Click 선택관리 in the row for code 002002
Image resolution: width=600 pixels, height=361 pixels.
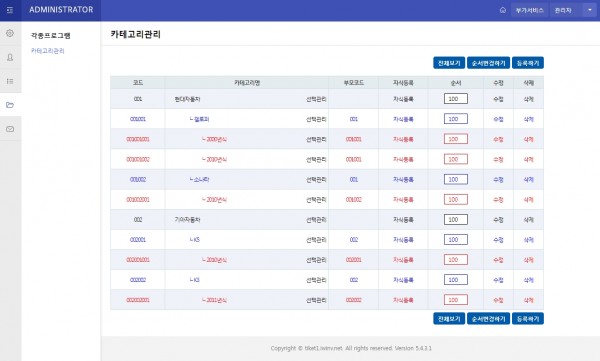point(316,280)
